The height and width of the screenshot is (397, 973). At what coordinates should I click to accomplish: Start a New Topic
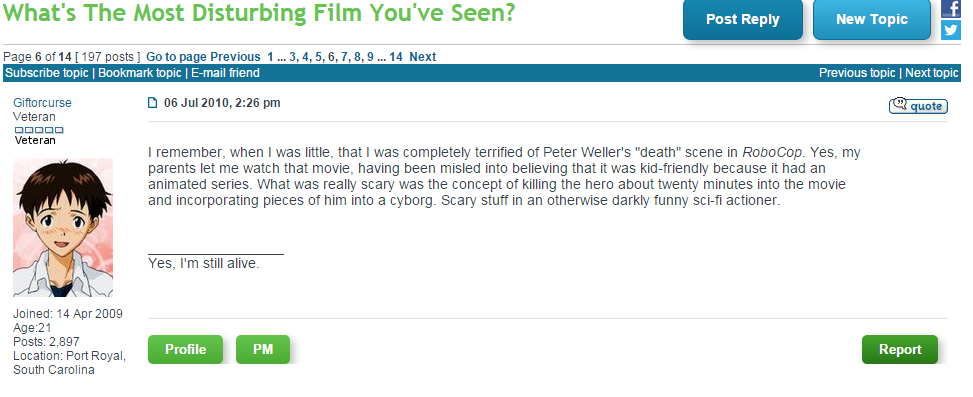(872, 19)
